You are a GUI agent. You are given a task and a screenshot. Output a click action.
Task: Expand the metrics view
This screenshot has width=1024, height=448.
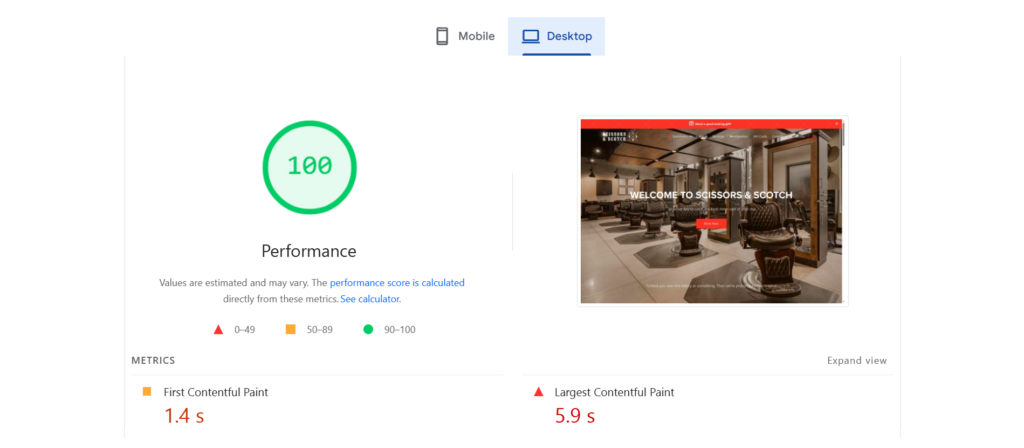[x=856, y=361]
